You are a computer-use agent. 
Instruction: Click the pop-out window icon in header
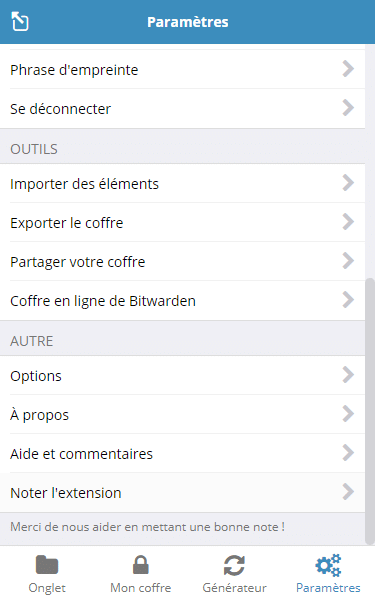[20, 21]
